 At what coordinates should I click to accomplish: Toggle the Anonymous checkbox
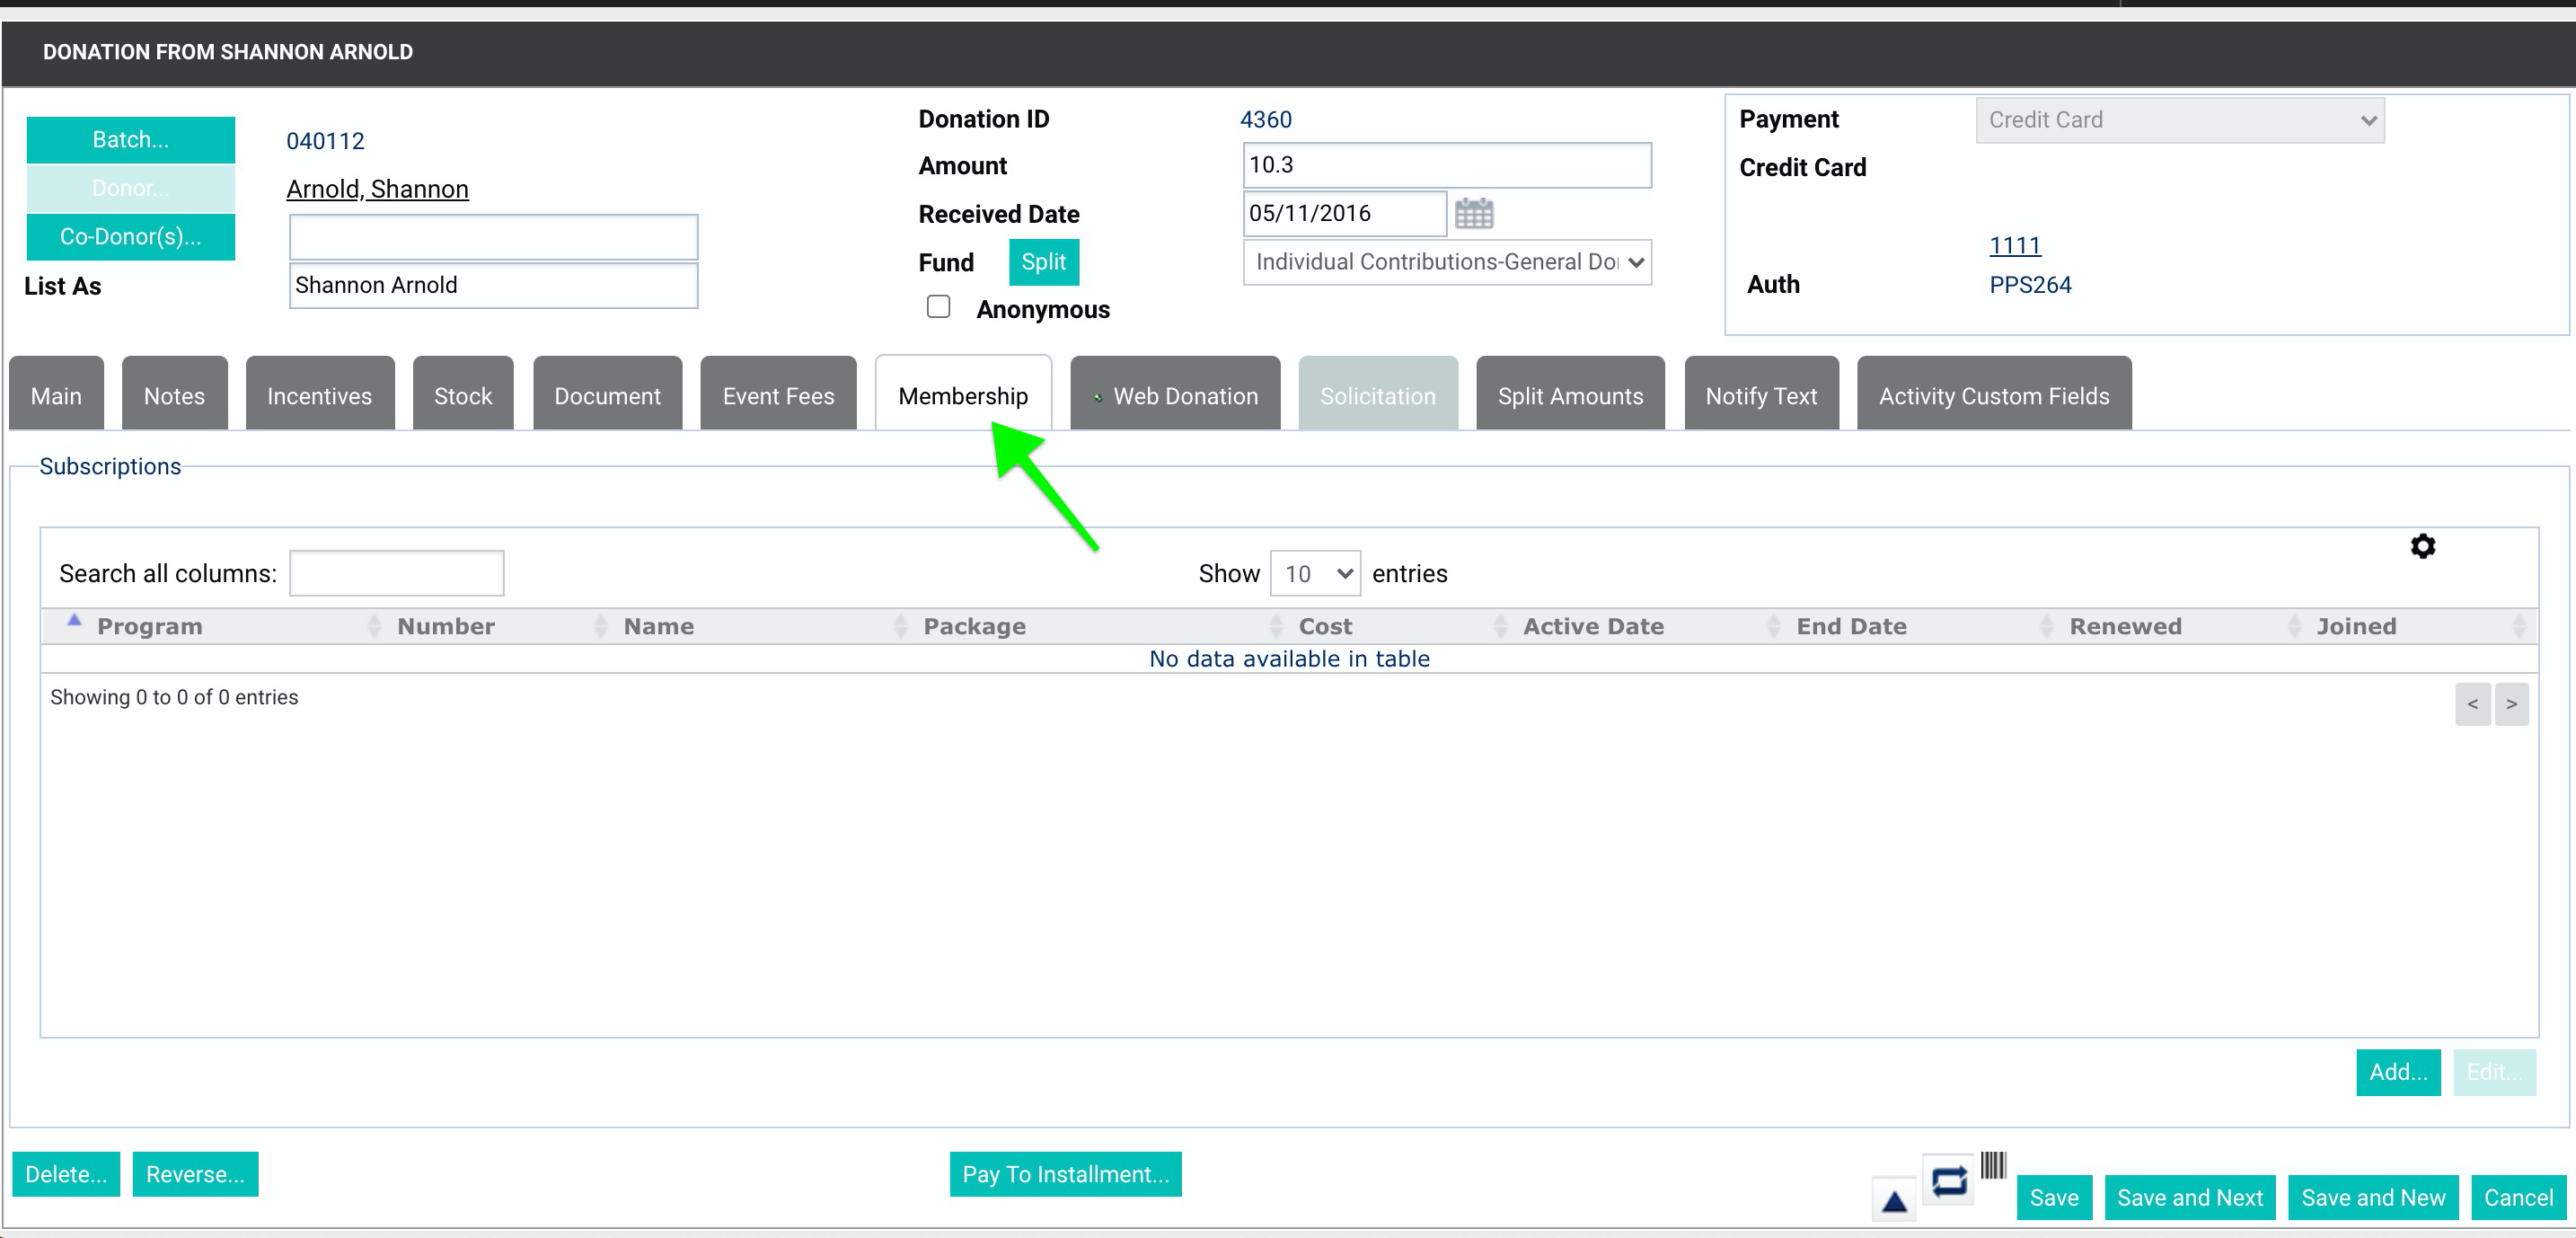coord(938,307)
